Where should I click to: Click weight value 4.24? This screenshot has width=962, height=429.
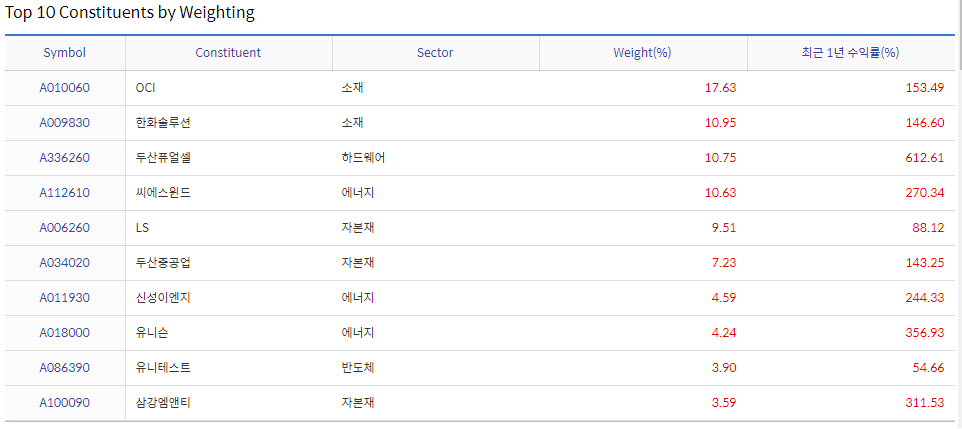tap(723, 333)
